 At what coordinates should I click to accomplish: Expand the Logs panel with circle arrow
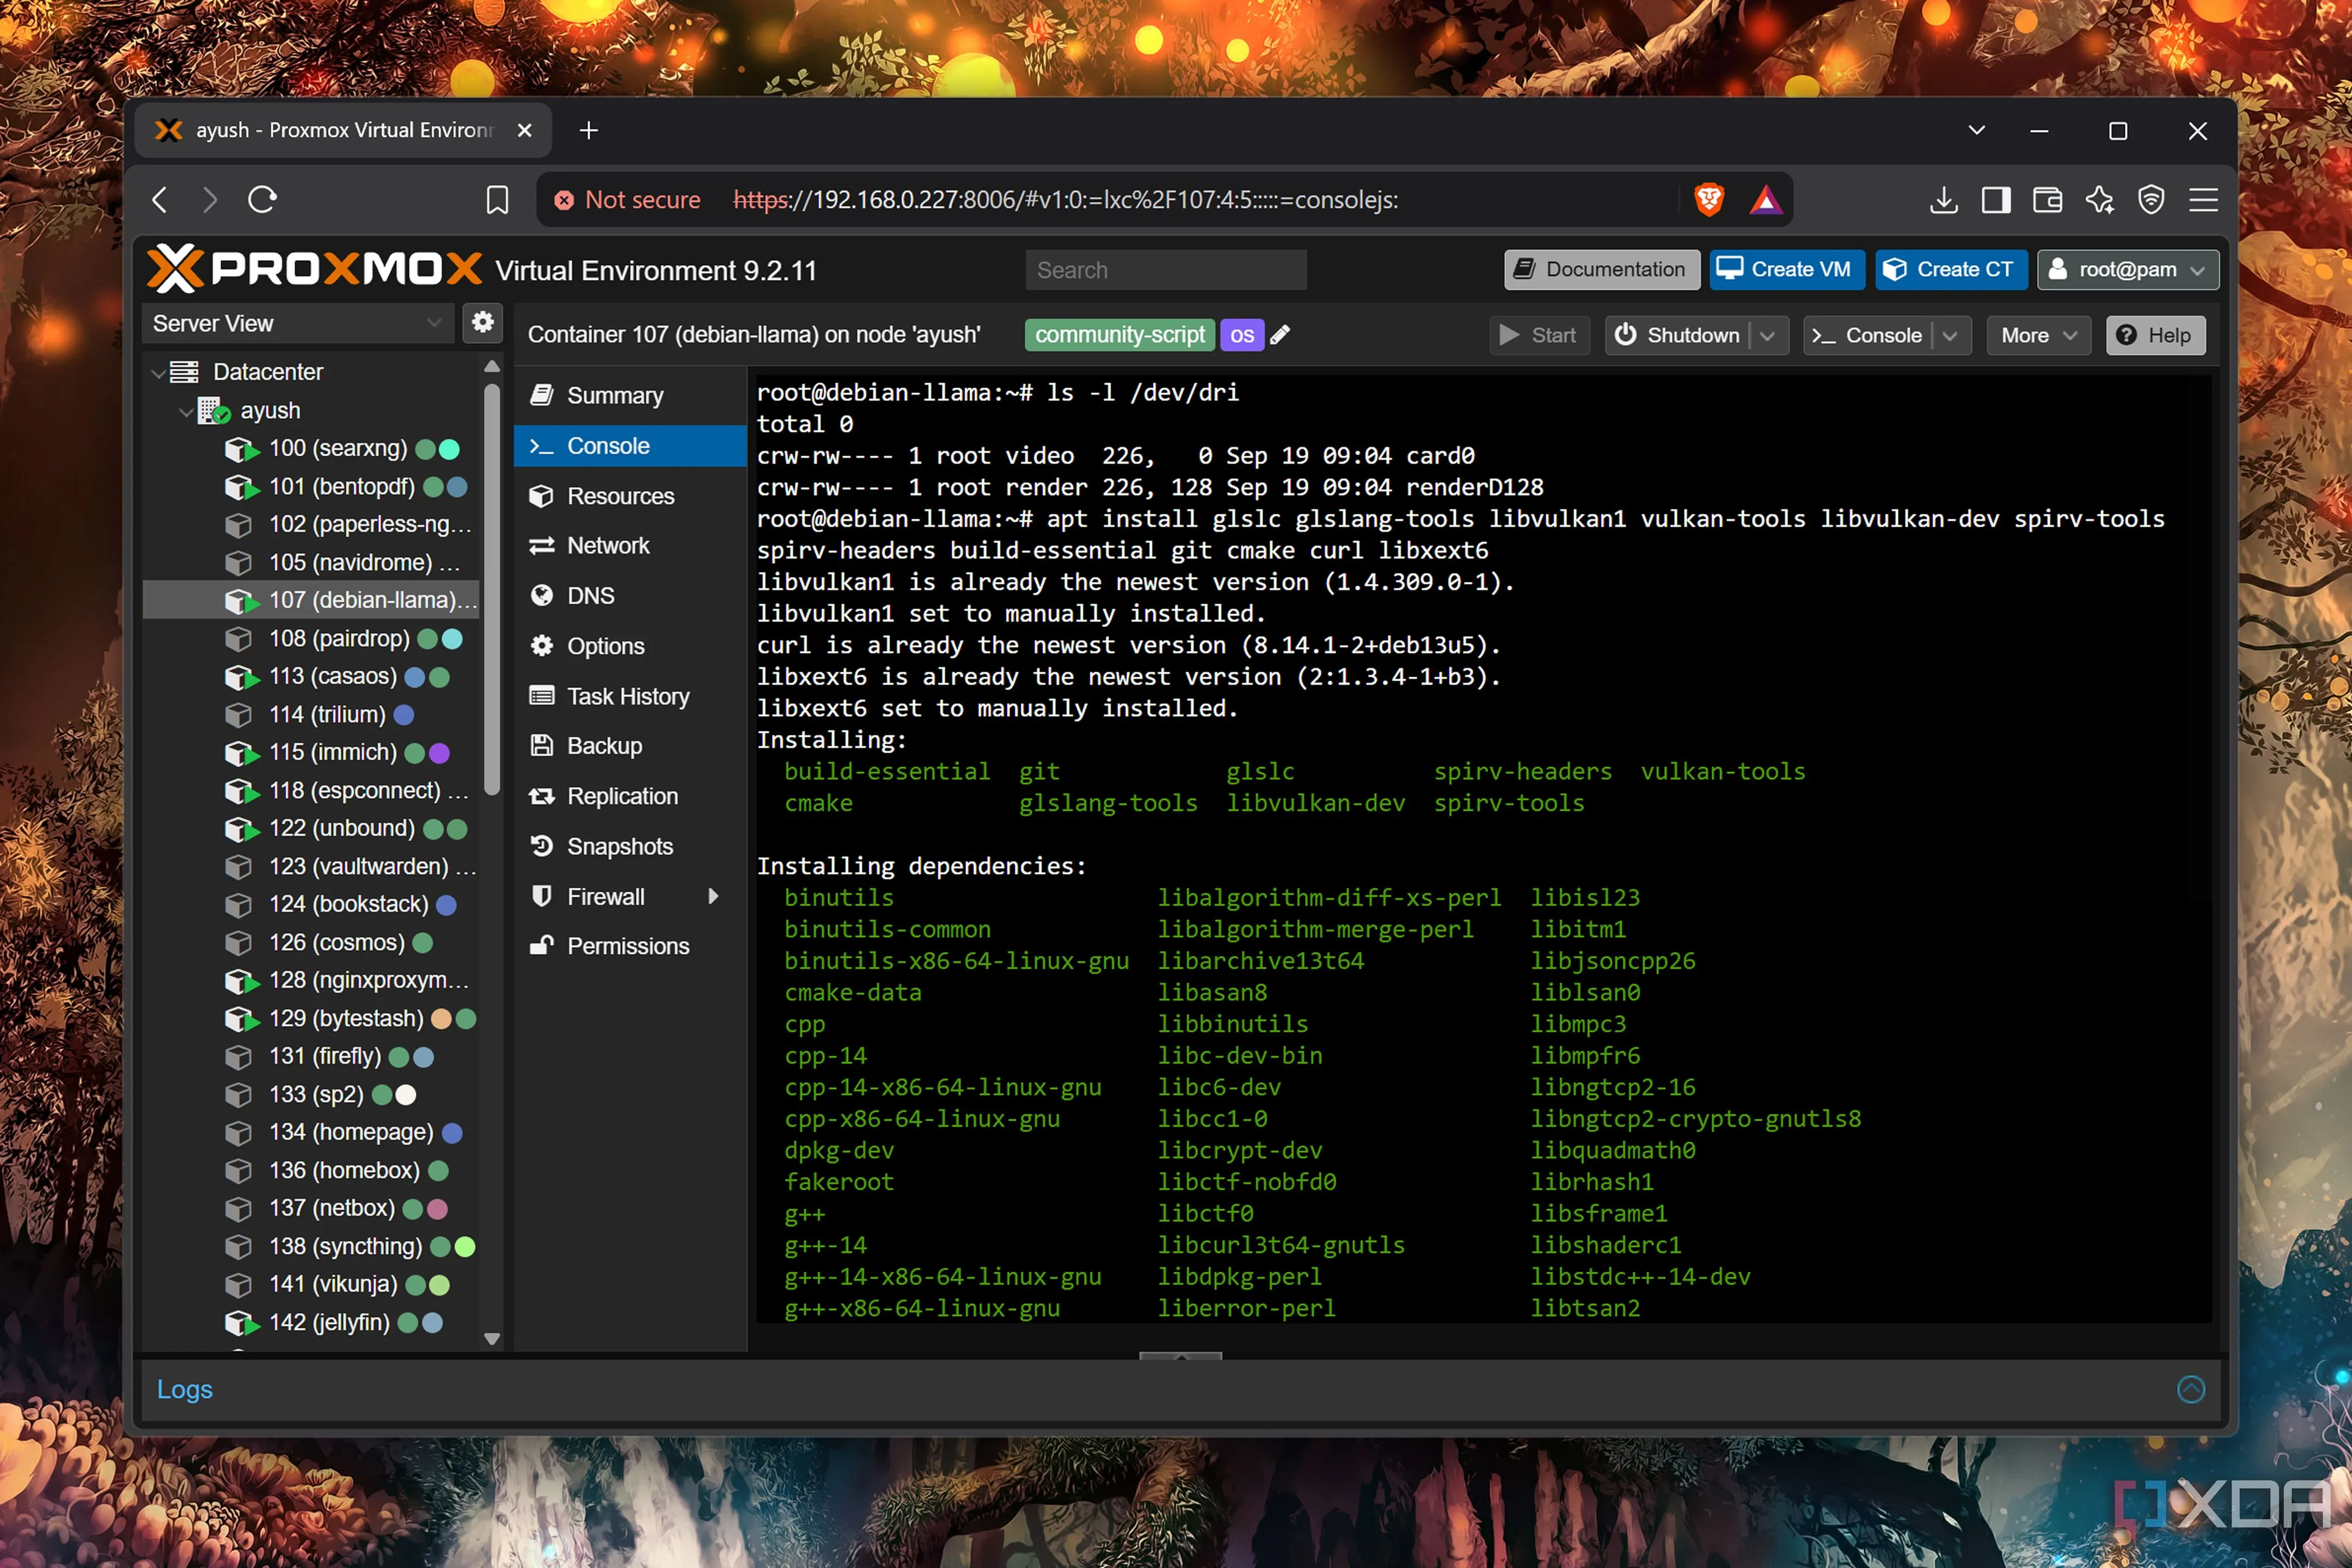pyautogui.click(x=2190, y=1389)
